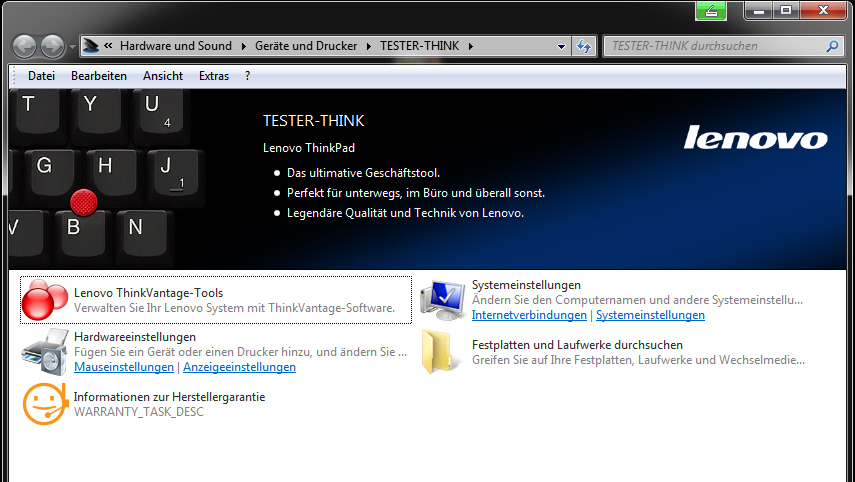Click the search magnifier icon
Viewport: 855px width, 482px height.
coord(832,46)
